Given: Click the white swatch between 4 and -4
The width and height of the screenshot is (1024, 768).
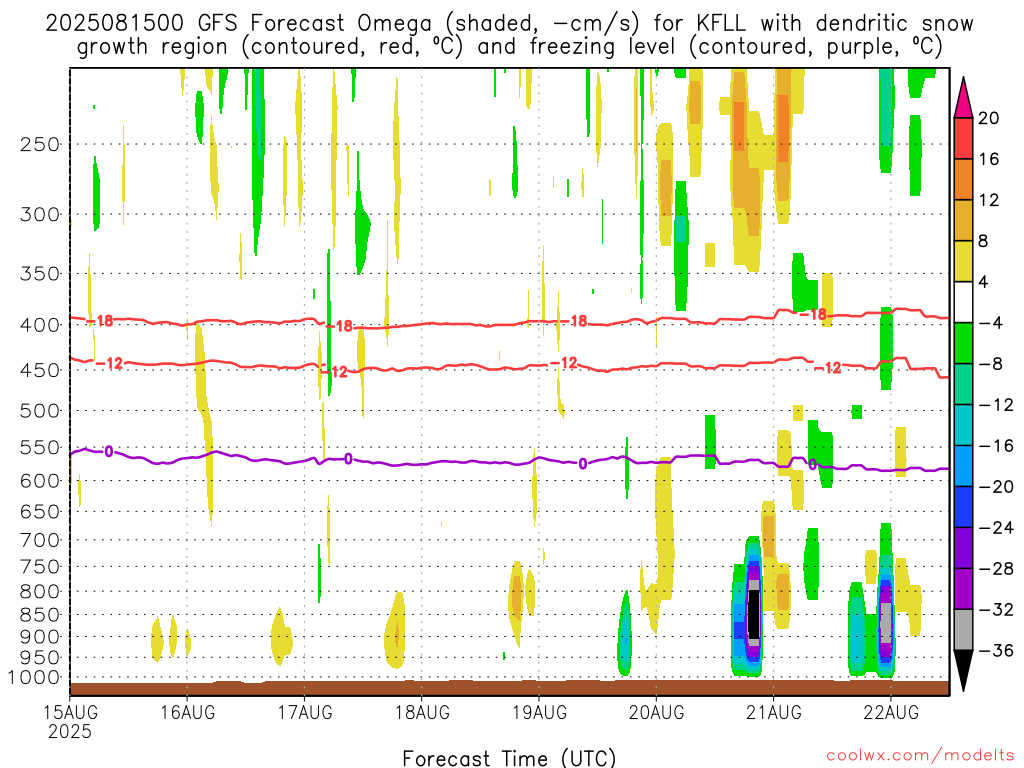Looking at the screenshot, I should point(963,302).
